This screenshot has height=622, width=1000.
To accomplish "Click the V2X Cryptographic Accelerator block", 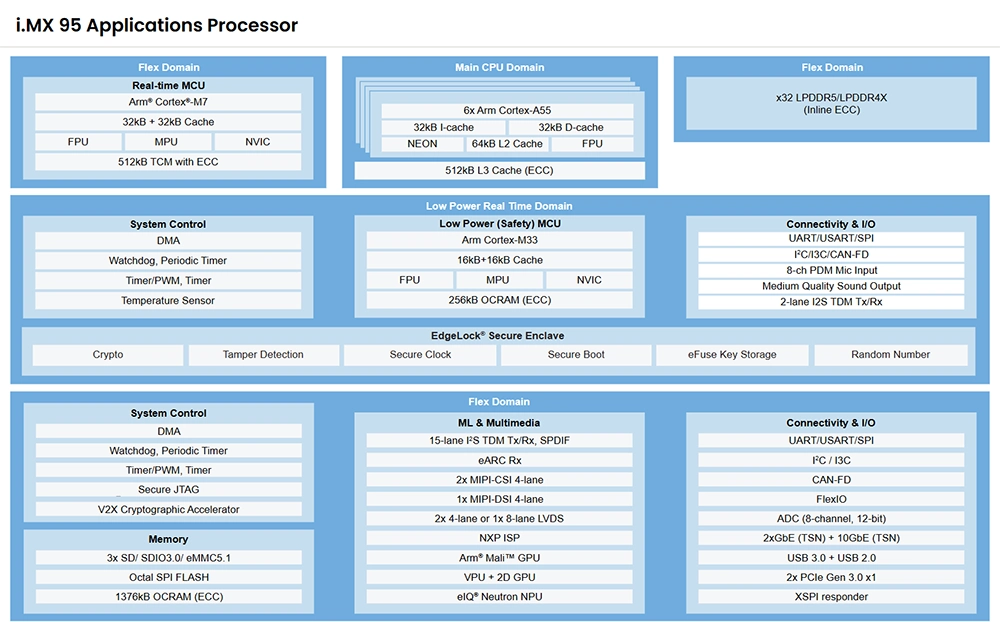I will pyautogui.click(x=168, y=510).
